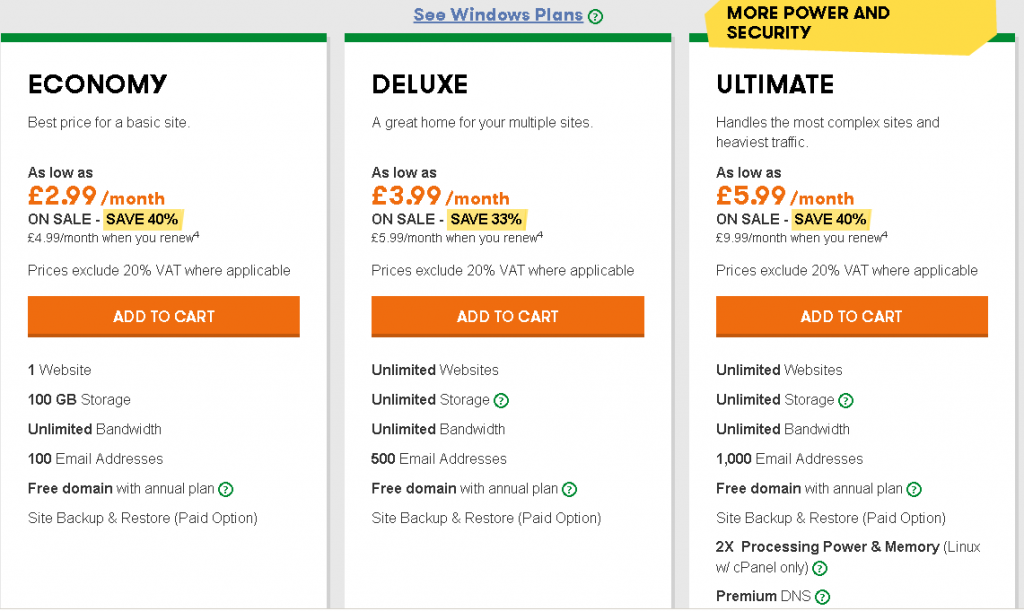The width and height of the screenshot is (1024, 611).
Task: Open Ultimate free domain help icon
Action: 914,489
